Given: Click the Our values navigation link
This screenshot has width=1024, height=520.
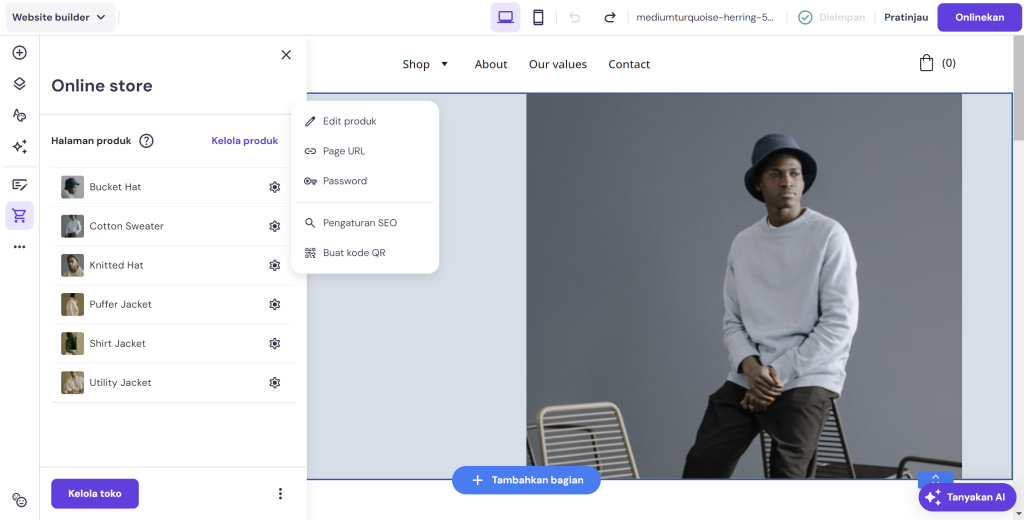Looking at the screenshot, I should coord(558,64).
